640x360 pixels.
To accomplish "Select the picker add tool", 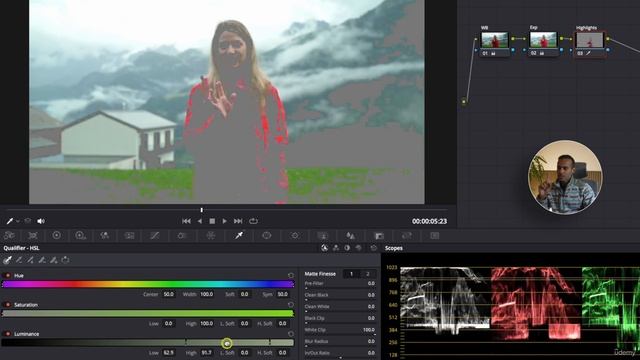I will click(31, 260).
